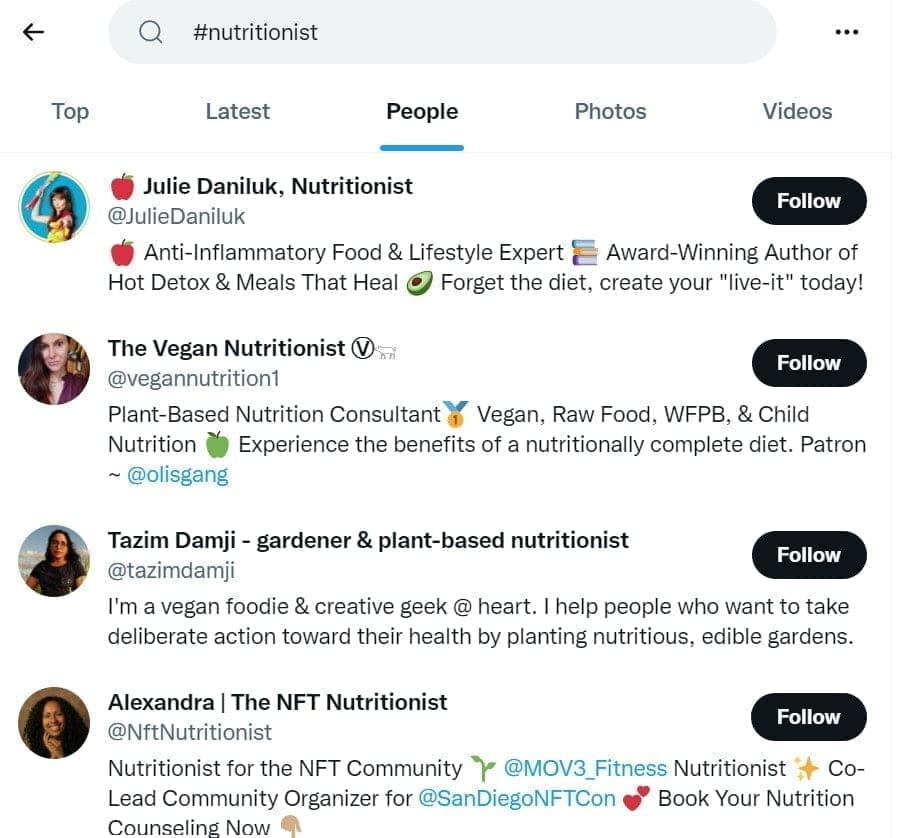Switch to the Videos tab

(x=797, y=111)
